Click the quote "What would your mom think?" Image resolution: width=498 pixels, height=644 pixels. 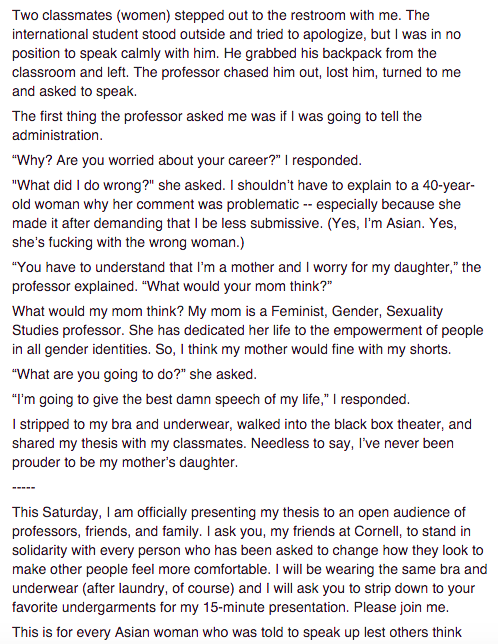[x=237, y=286]
